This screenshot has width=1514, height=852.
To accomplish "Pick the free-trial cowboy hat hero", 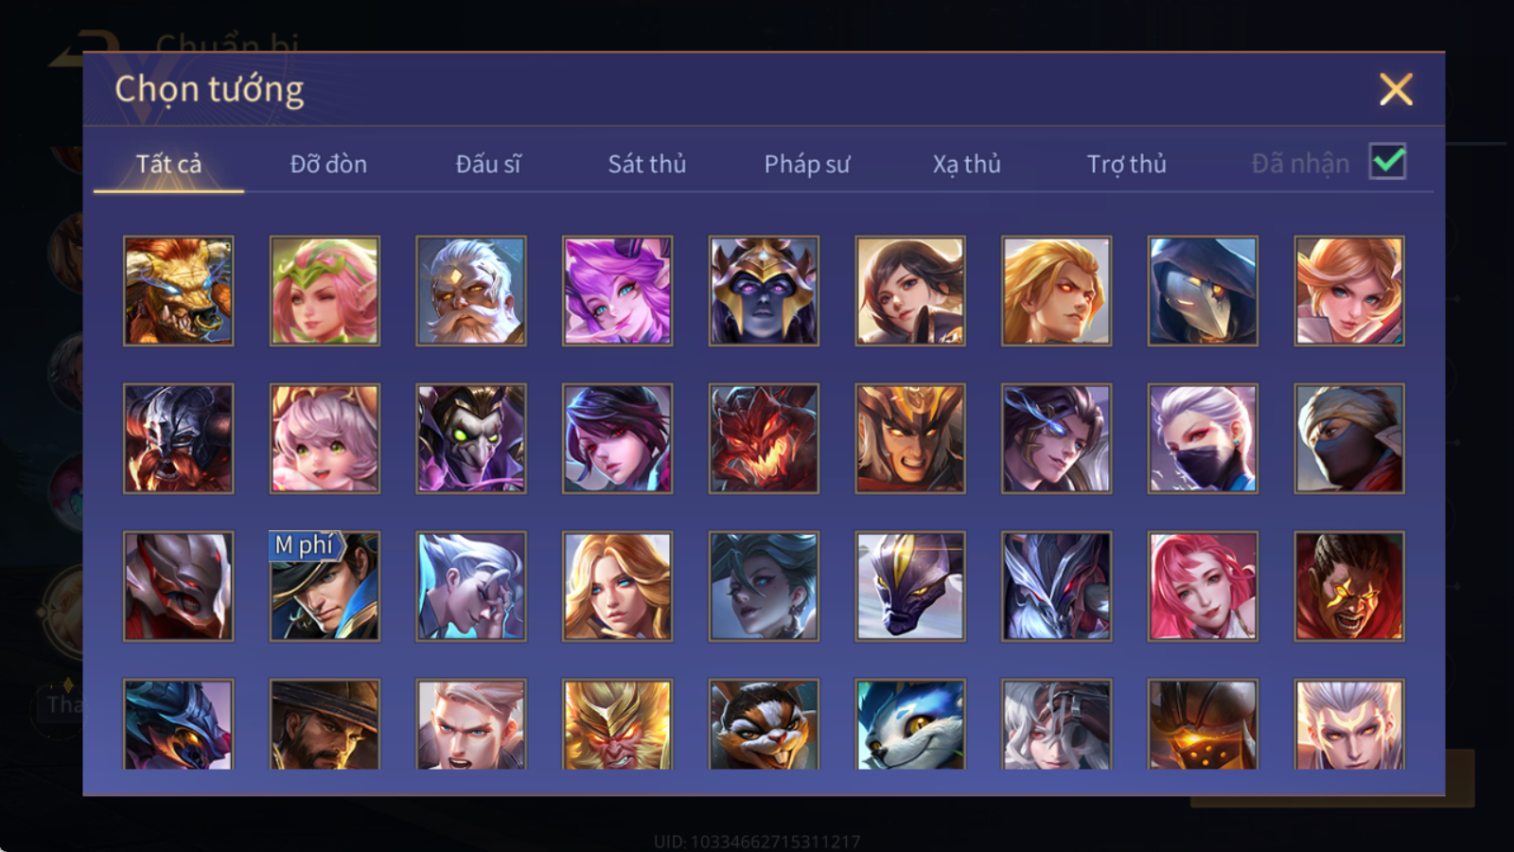I will pyautogui.click(x=325, y=586).
